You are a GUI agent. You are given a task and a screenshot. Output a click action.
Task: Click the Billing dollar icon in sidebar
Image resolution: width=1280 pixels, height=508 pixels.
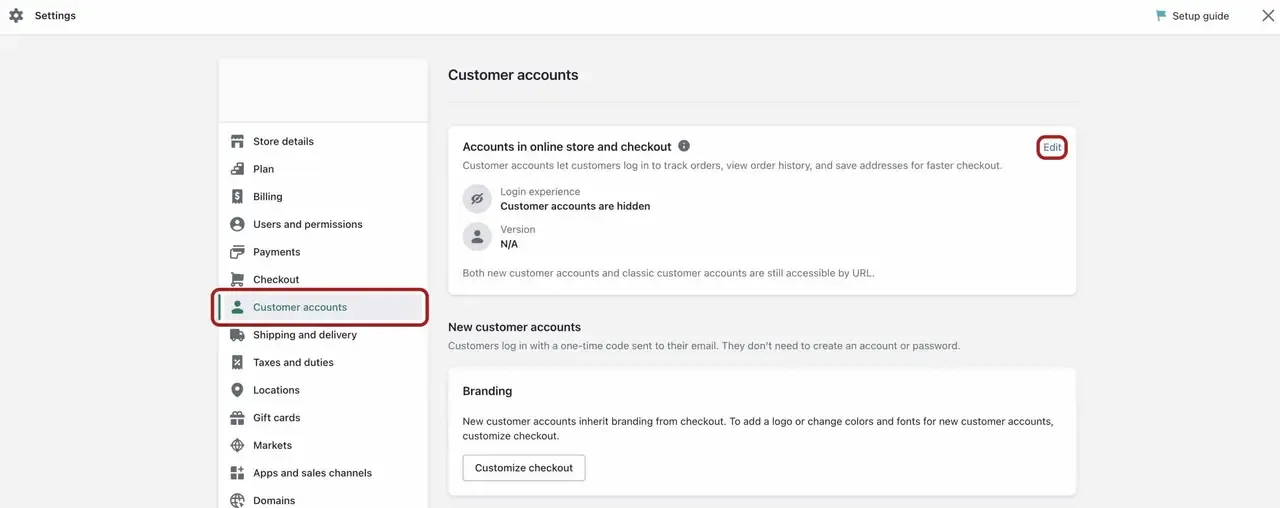click(x=237, y=197)
